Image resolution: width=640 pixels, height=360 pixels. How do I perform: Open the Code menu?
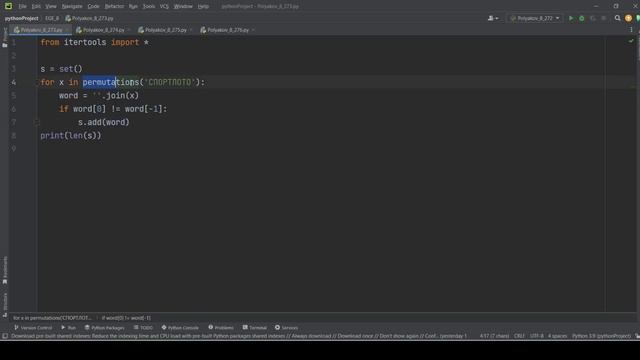point(93,6)
